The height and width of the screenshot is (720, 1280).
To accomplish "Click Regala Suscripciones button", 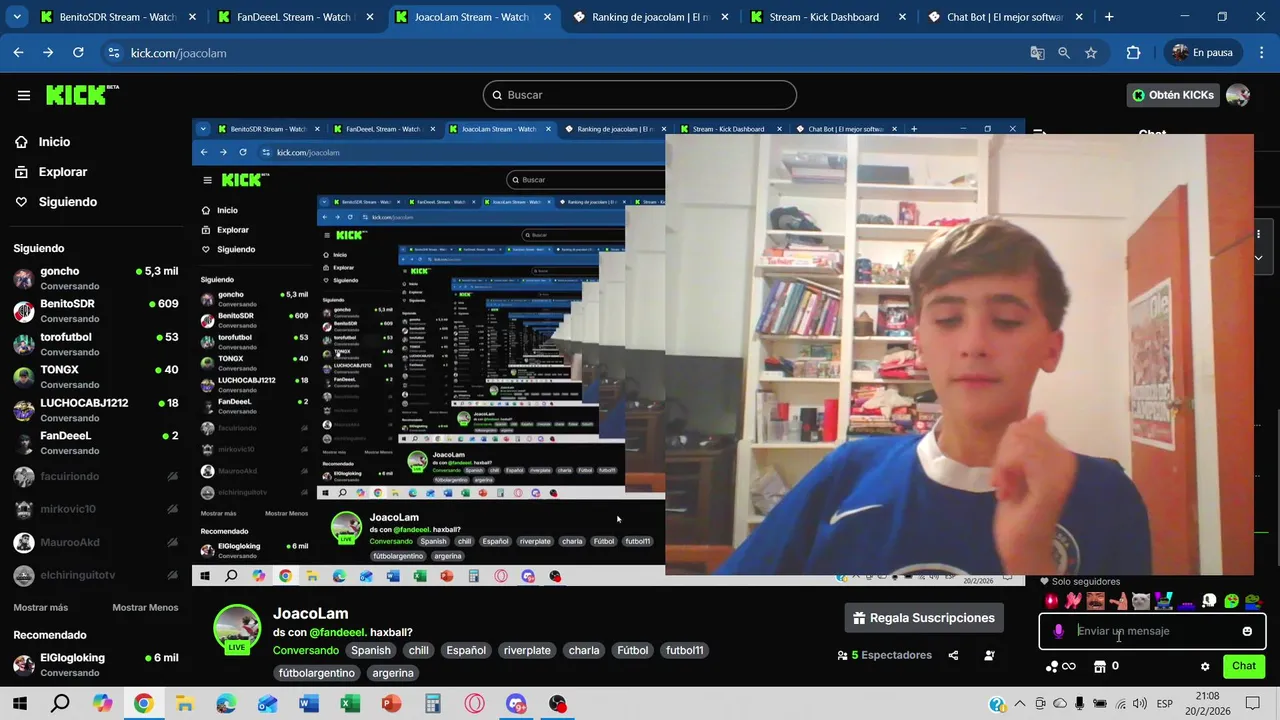I will (923, 618).
